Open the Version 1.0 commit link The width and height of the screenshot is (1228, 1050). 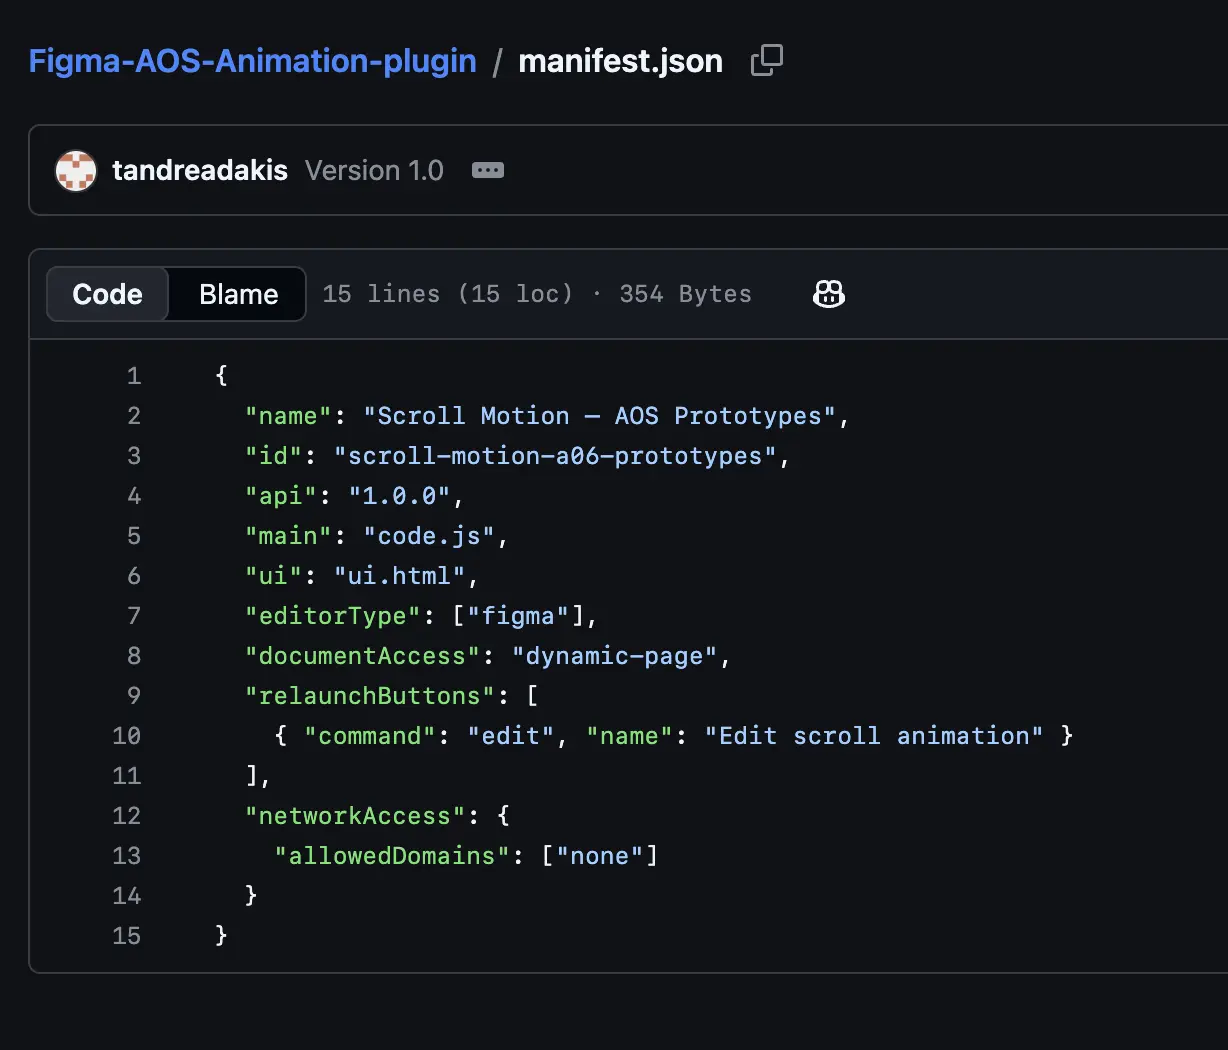click(374, 170)
